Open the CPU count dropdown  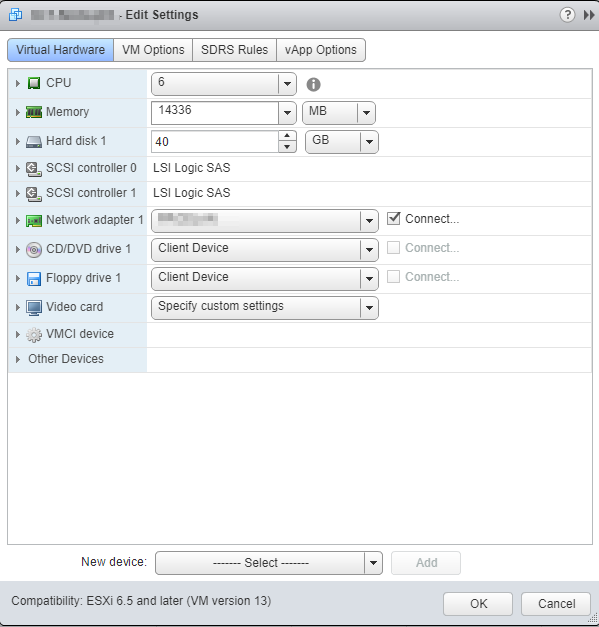coord(287,84)
